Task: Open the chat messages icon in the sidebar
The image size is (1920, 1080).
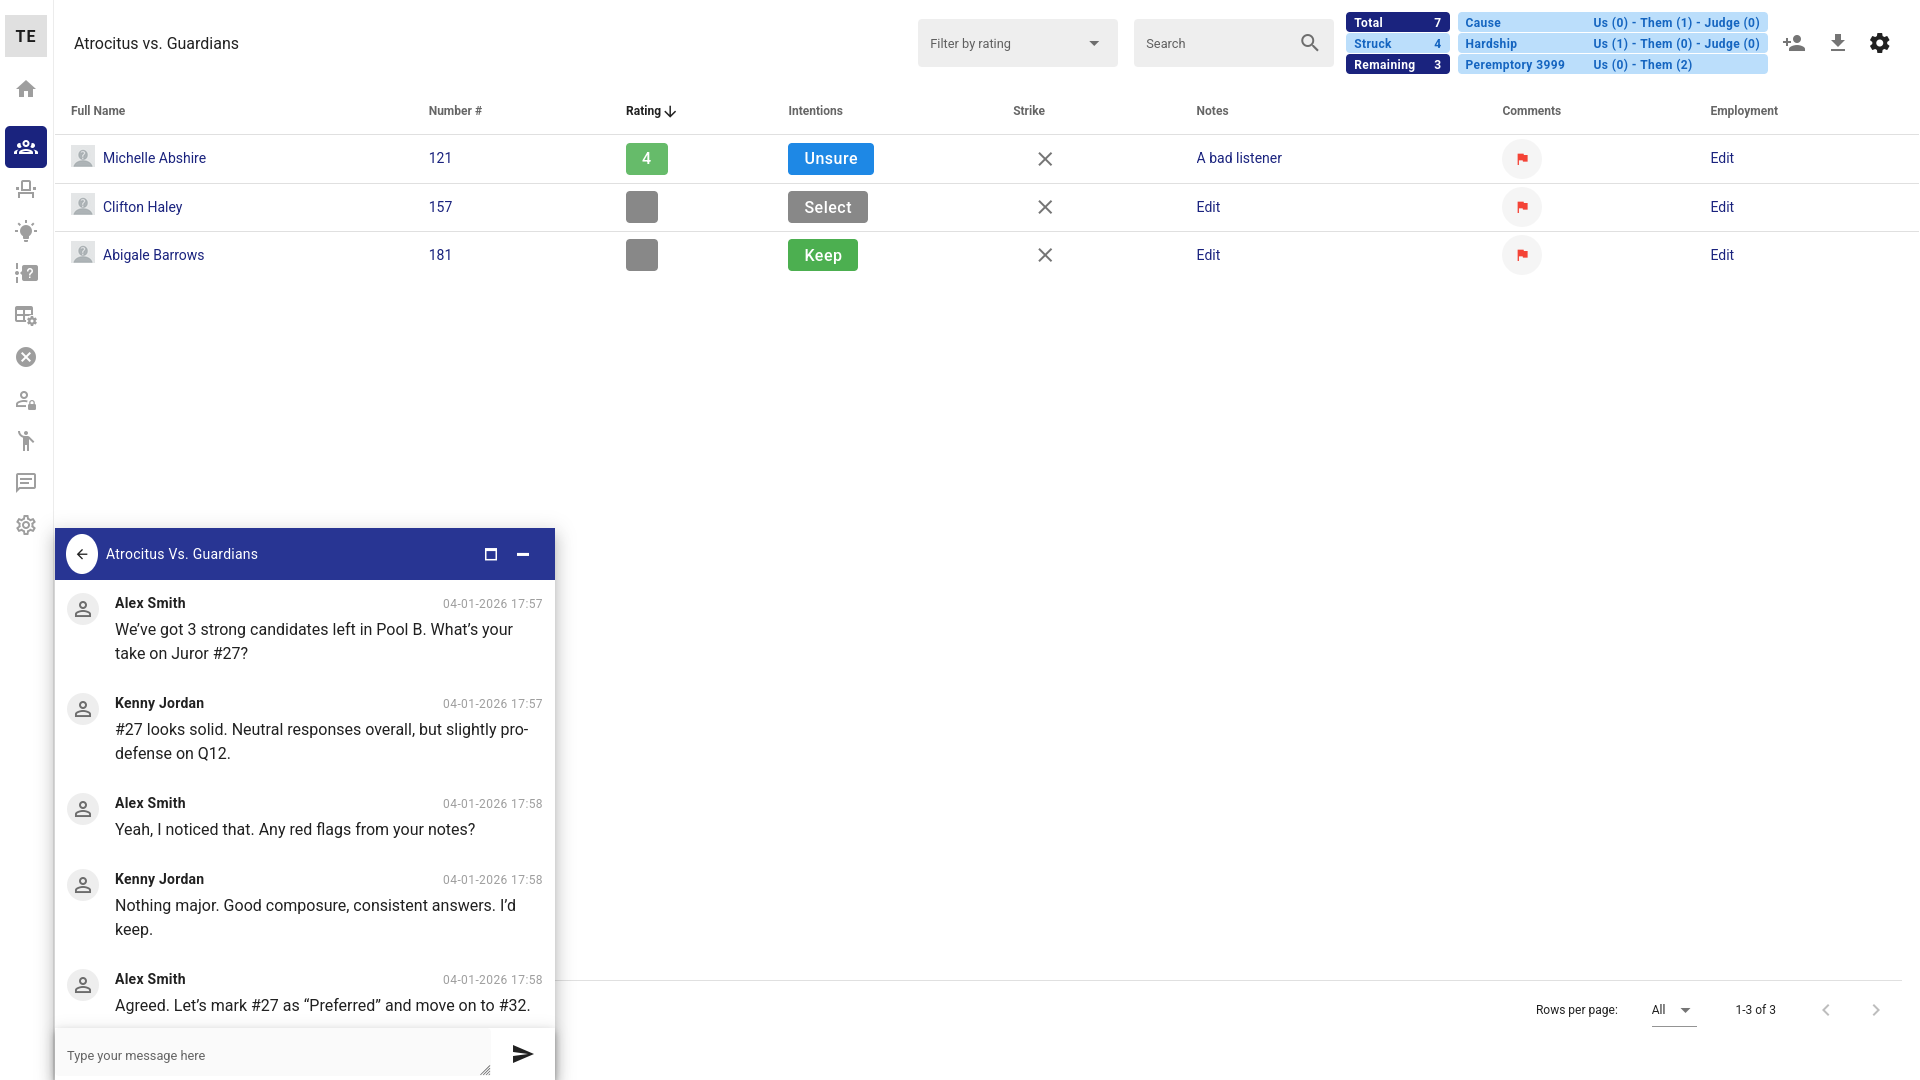Action: coord(26,483)
